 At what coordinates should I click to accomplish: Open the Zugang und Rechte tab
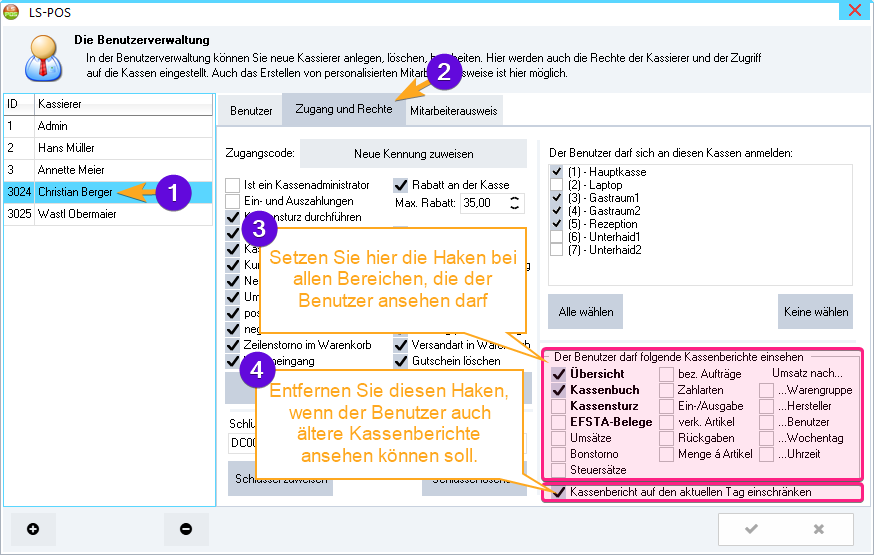pos(344,109)
